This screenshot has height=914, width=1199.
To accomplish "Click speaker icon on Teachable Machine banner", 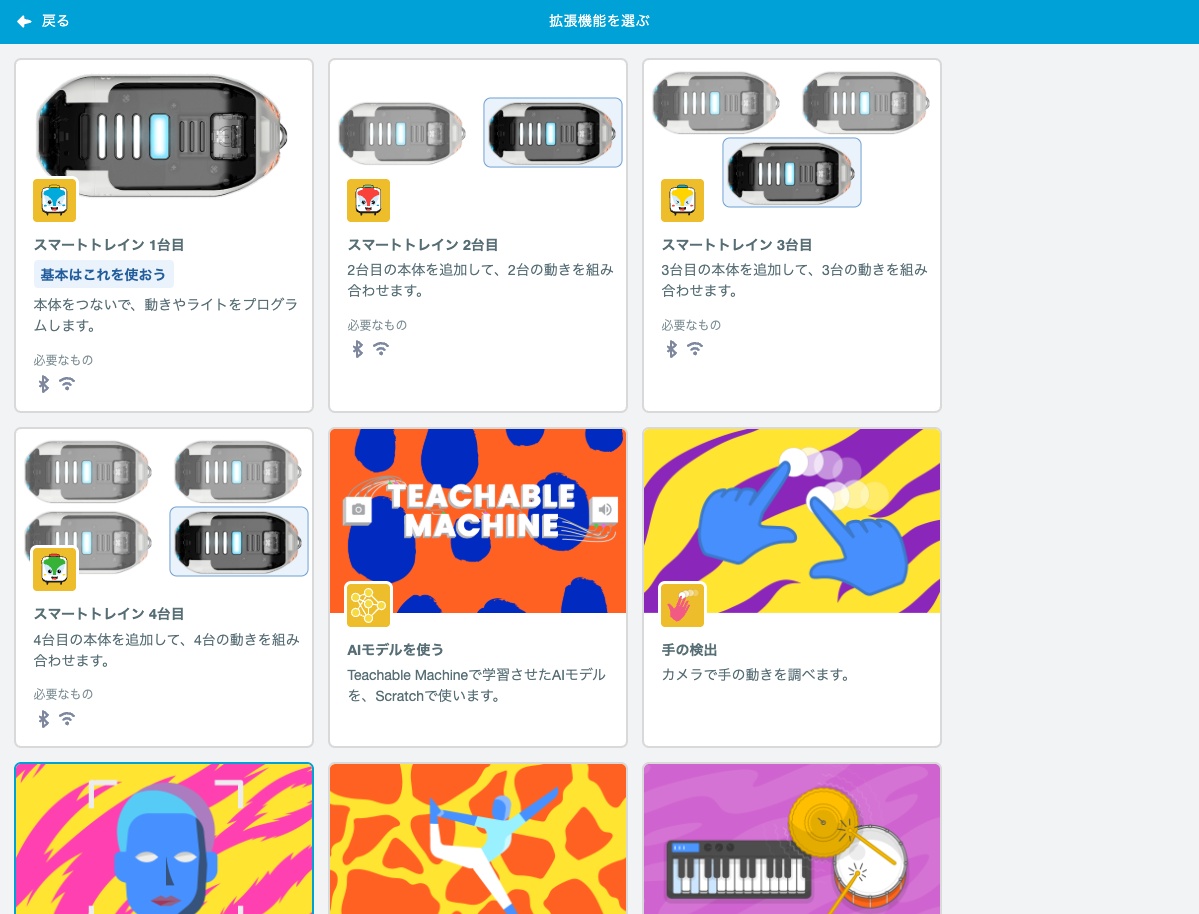I will coord(605,509).
